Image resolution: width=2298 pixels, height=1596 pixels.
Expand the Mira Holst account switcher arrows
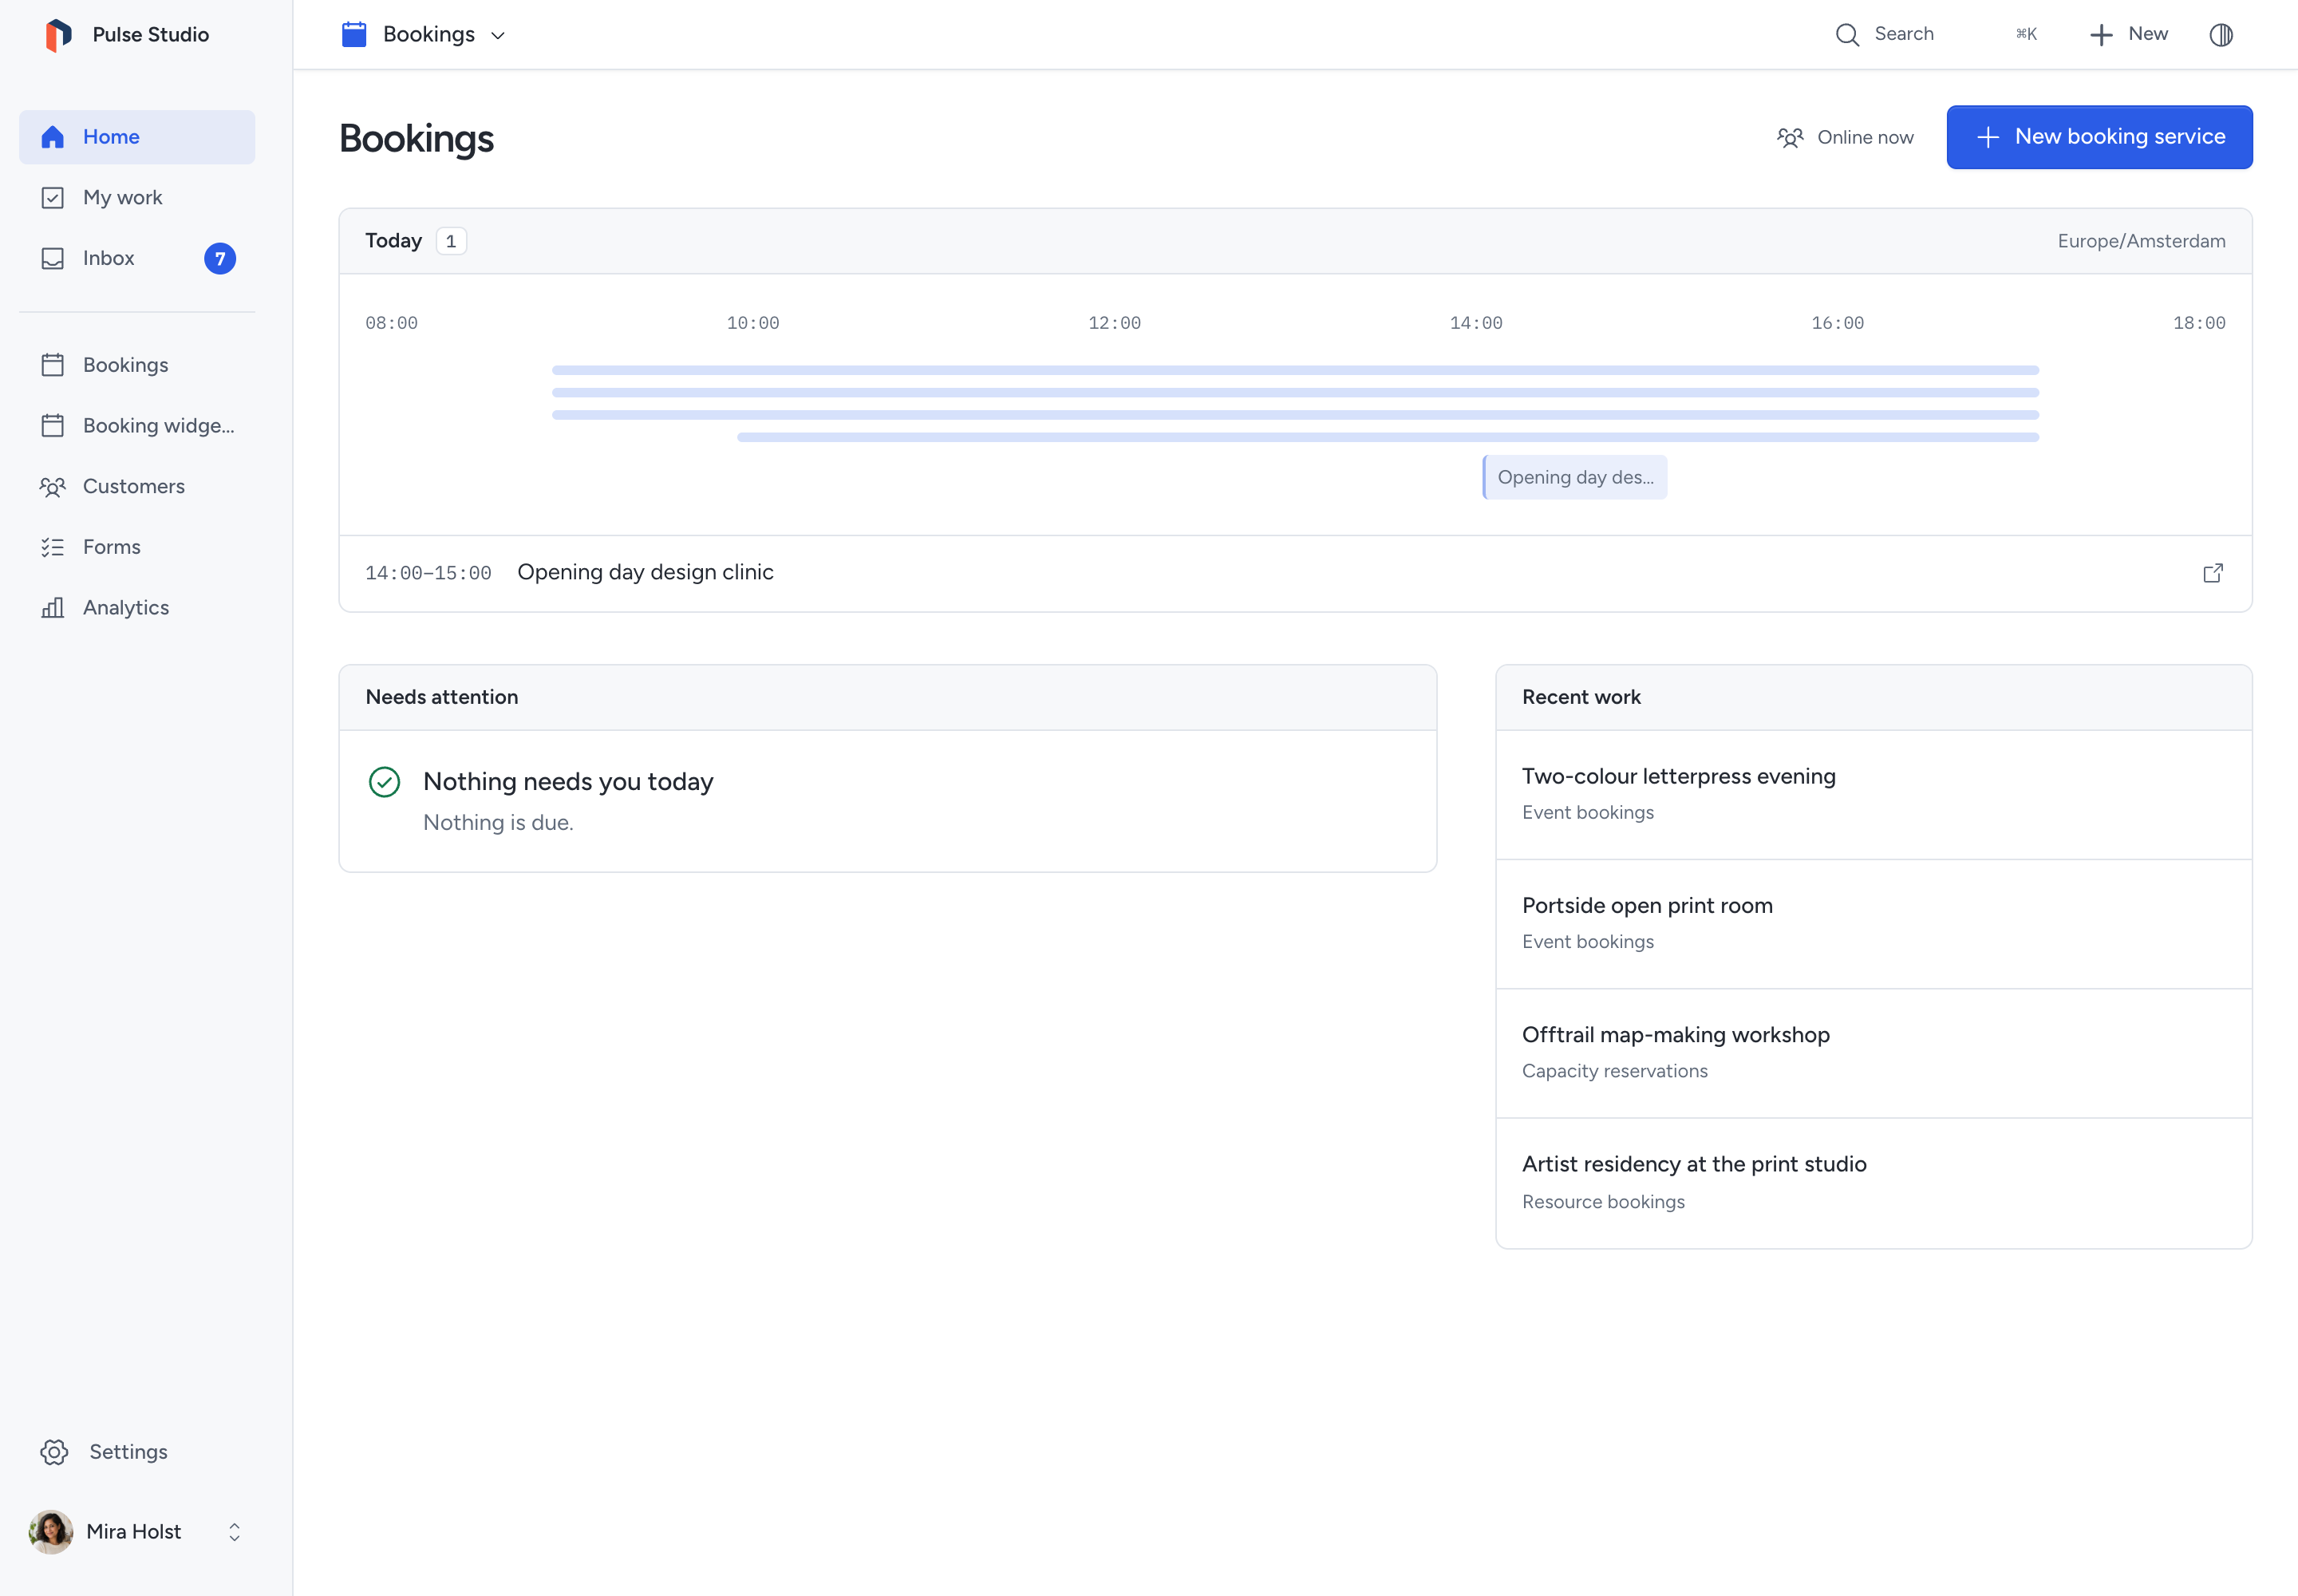tap(234, 1532)
